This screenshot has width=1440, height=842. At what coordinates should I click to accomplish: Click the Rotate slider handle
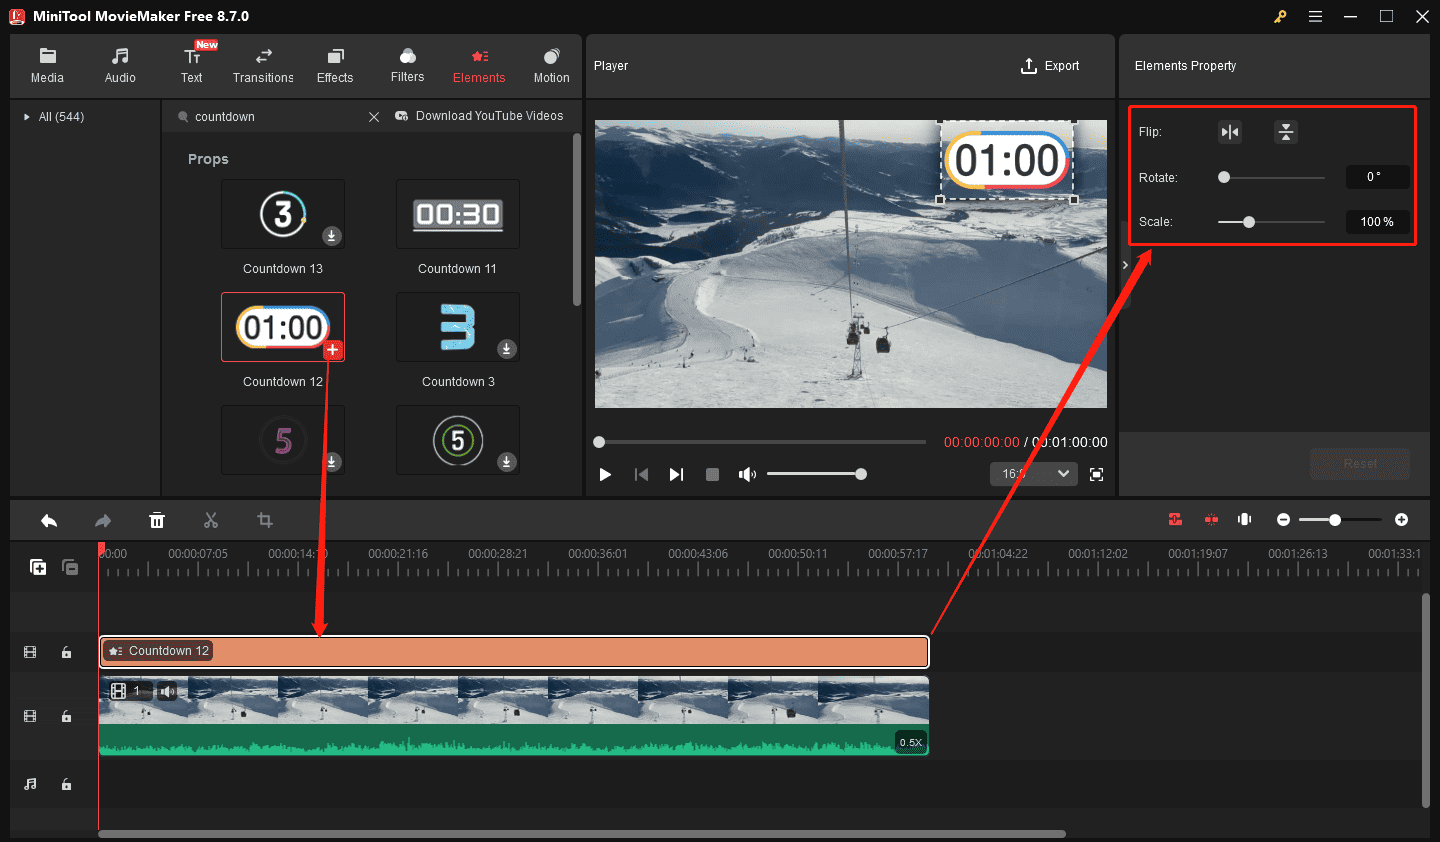(x=1224, y=177)
